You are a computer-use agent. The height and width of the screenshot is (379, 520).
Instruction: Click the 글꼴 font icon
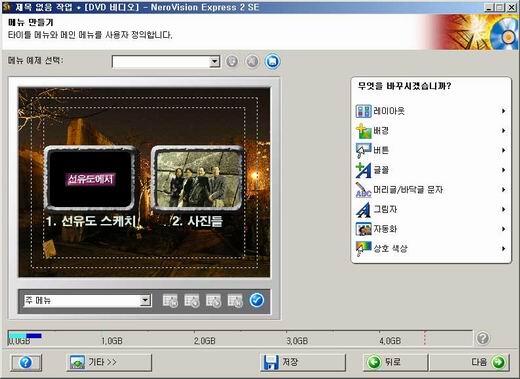pos(363,170)
